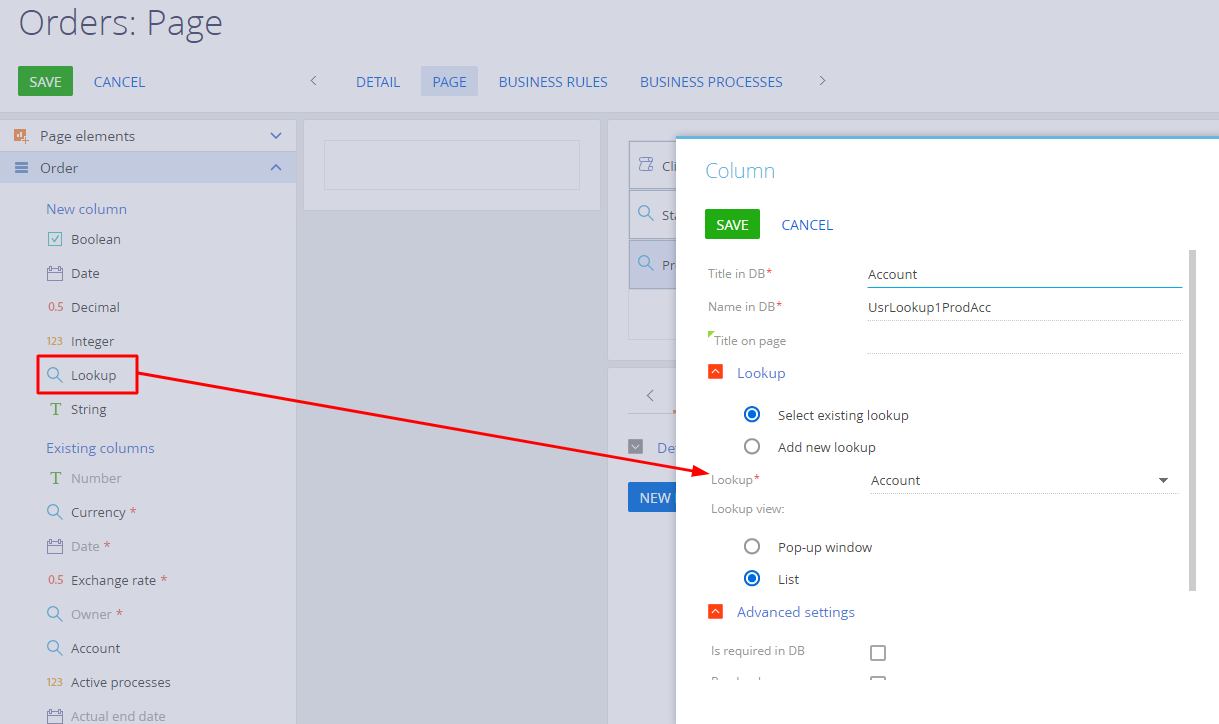Select the Add new lookup radio button
The image size is (1219, 724).
[x=752, y=447]
